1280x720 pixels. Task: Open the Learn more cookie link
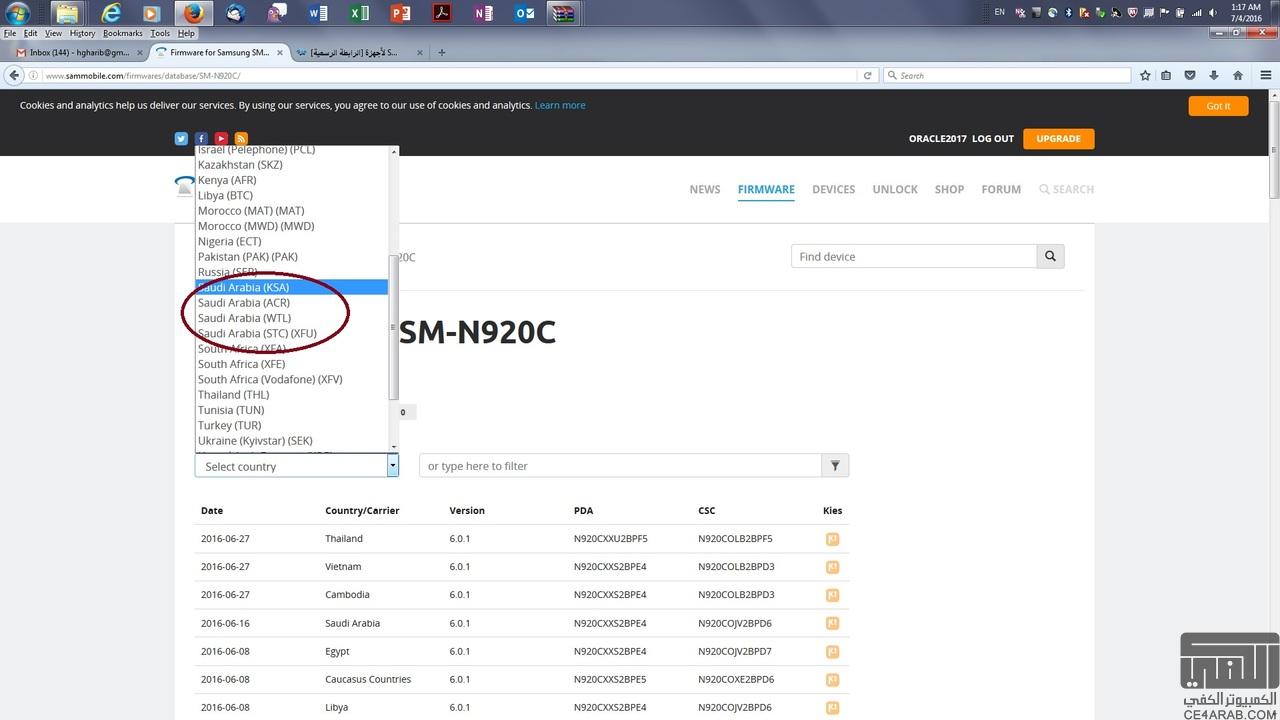click(560, 105)
